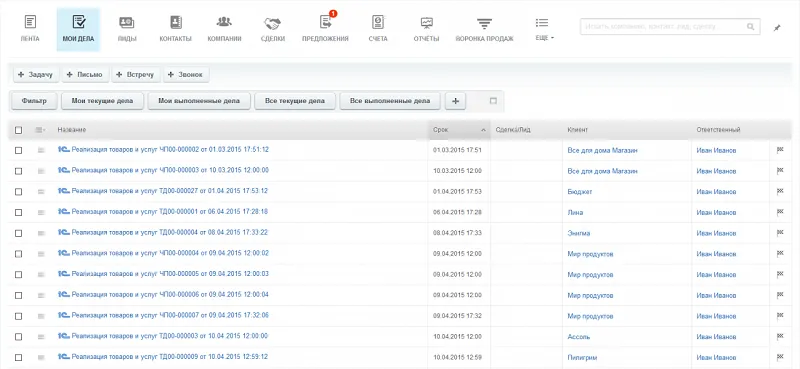Screen dimensions: 800x369
Task: Open activity ЧП00-000002 от 01.03.2015
Action: 170,150
